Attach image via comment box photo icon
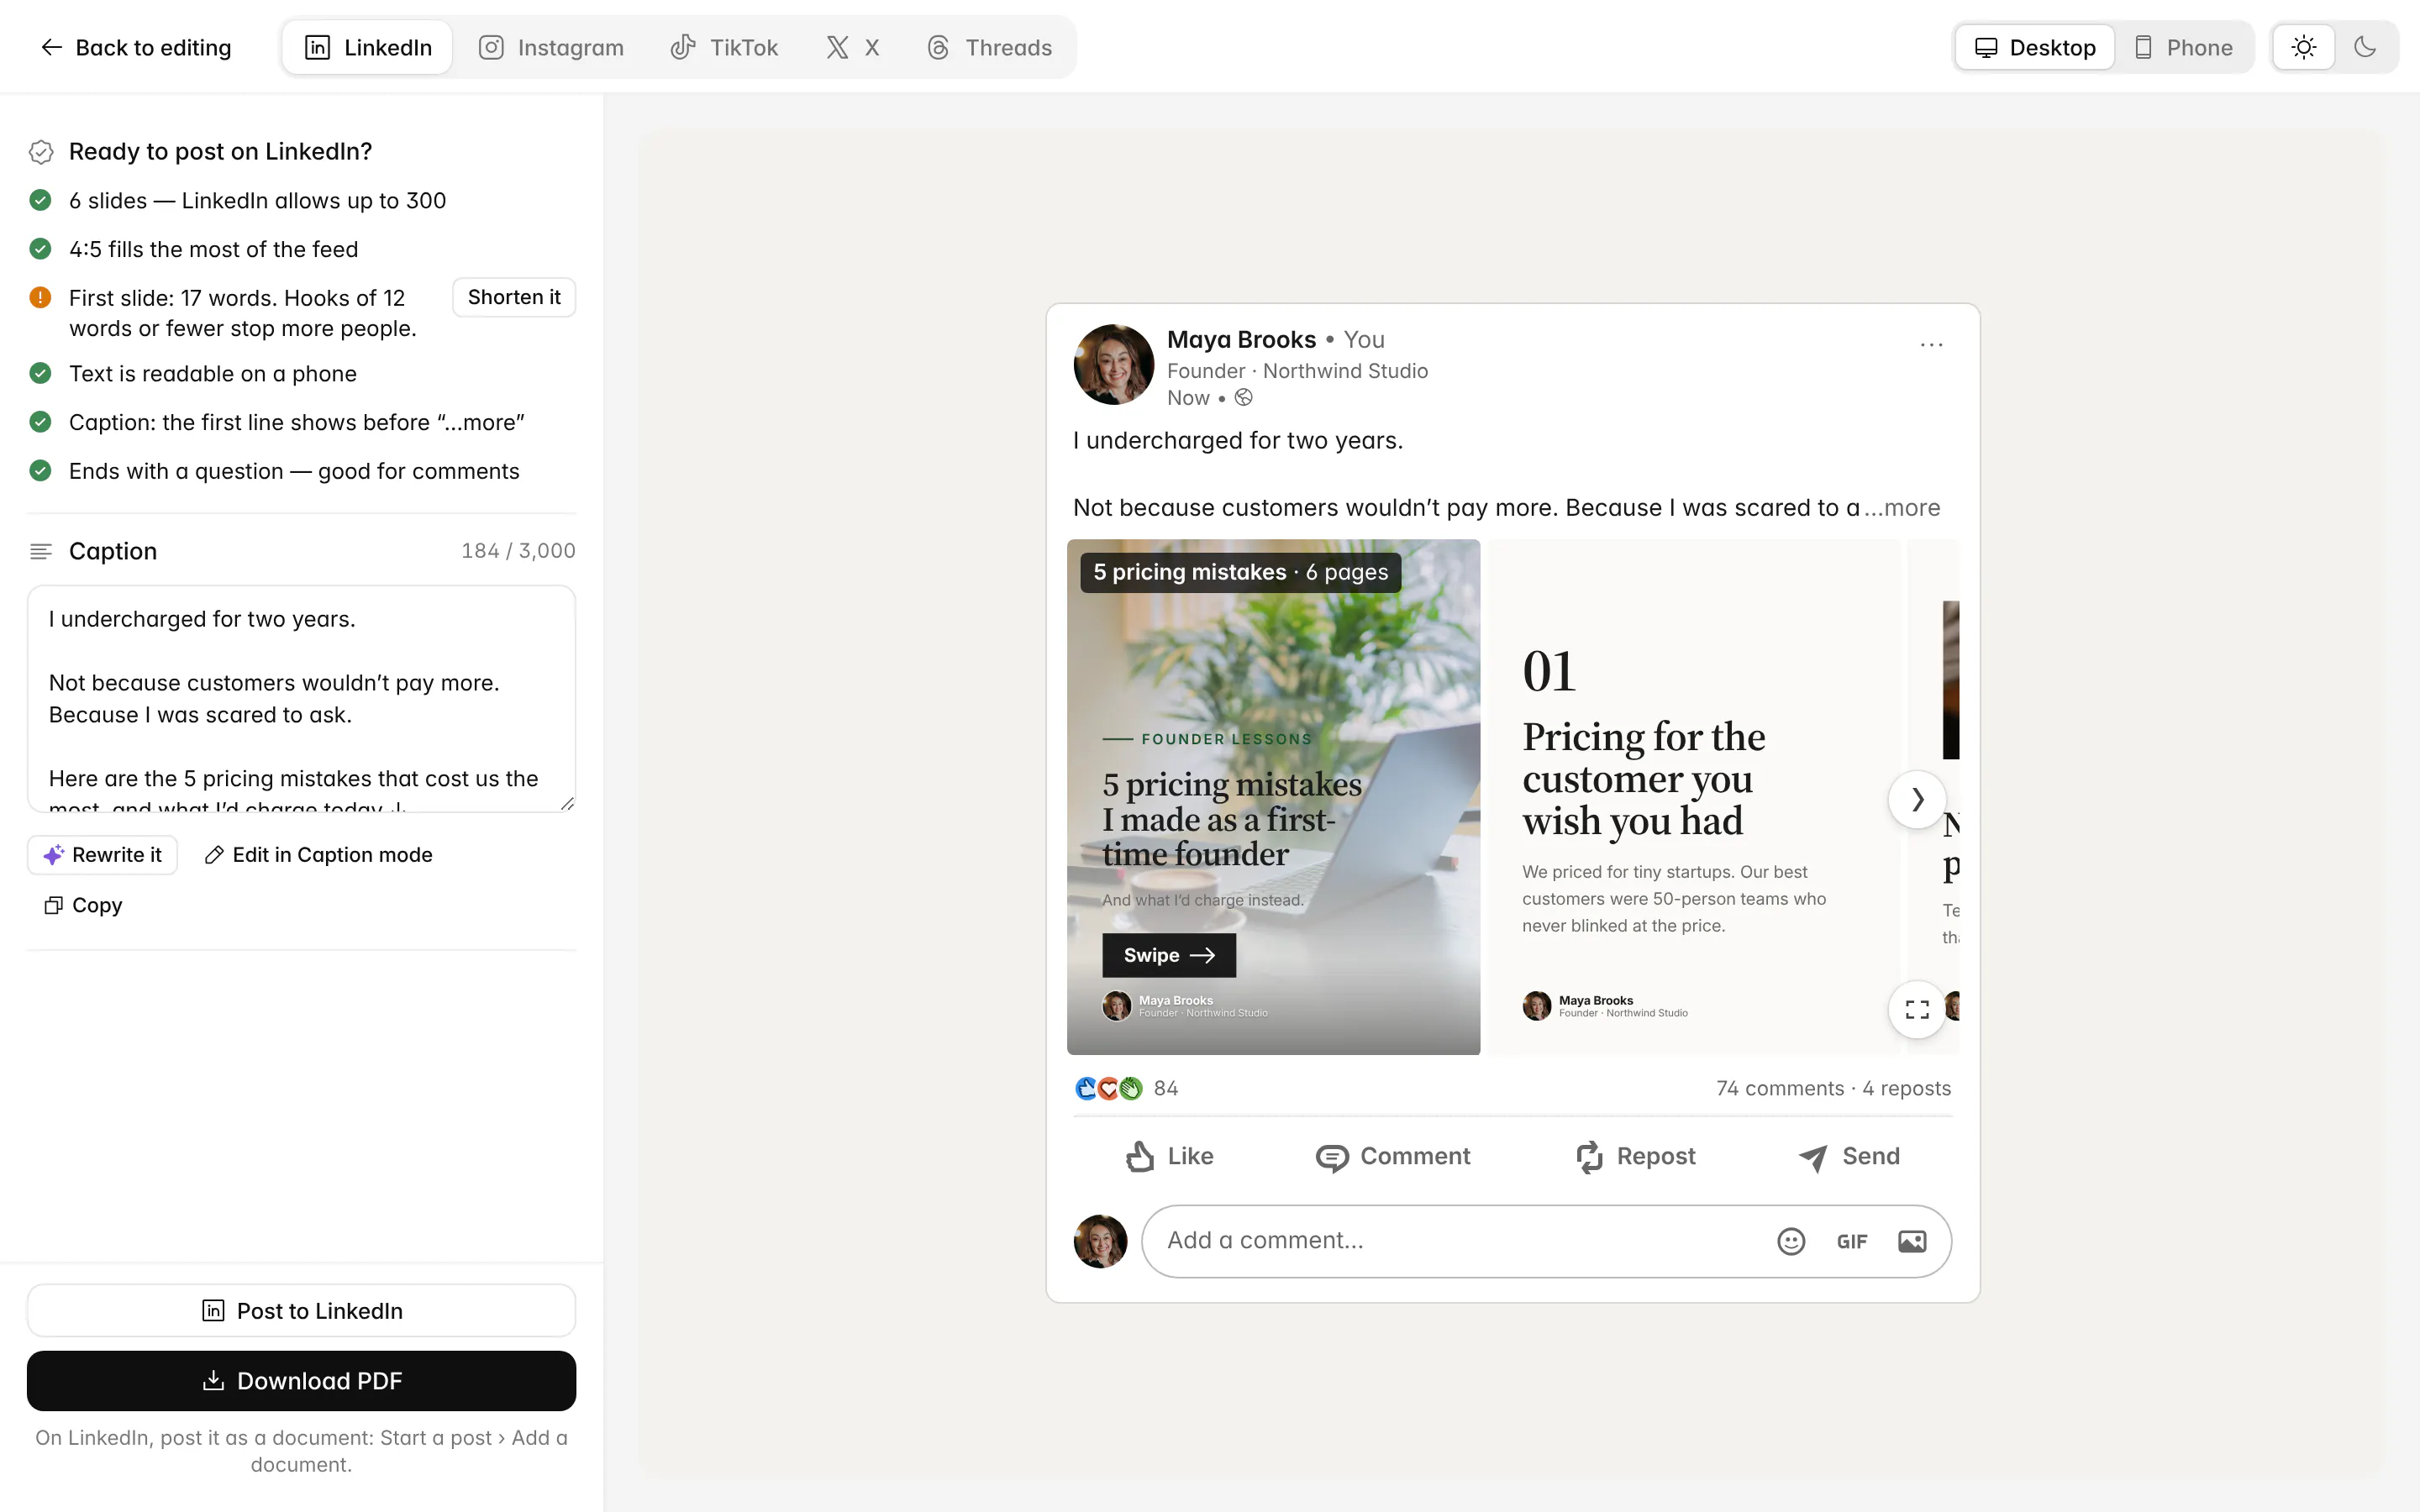This screenshot has width=2420, height=1512. [1912, 1241]
